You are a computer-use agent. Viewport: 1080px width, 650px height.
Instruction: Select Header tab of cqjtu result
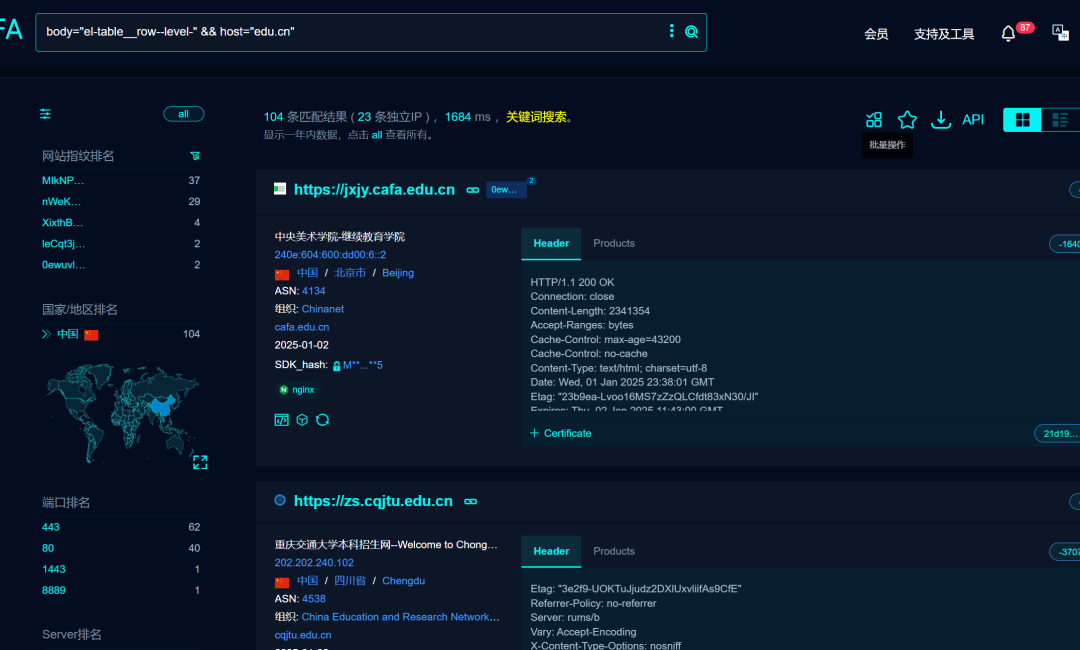(x=551, y=551)
